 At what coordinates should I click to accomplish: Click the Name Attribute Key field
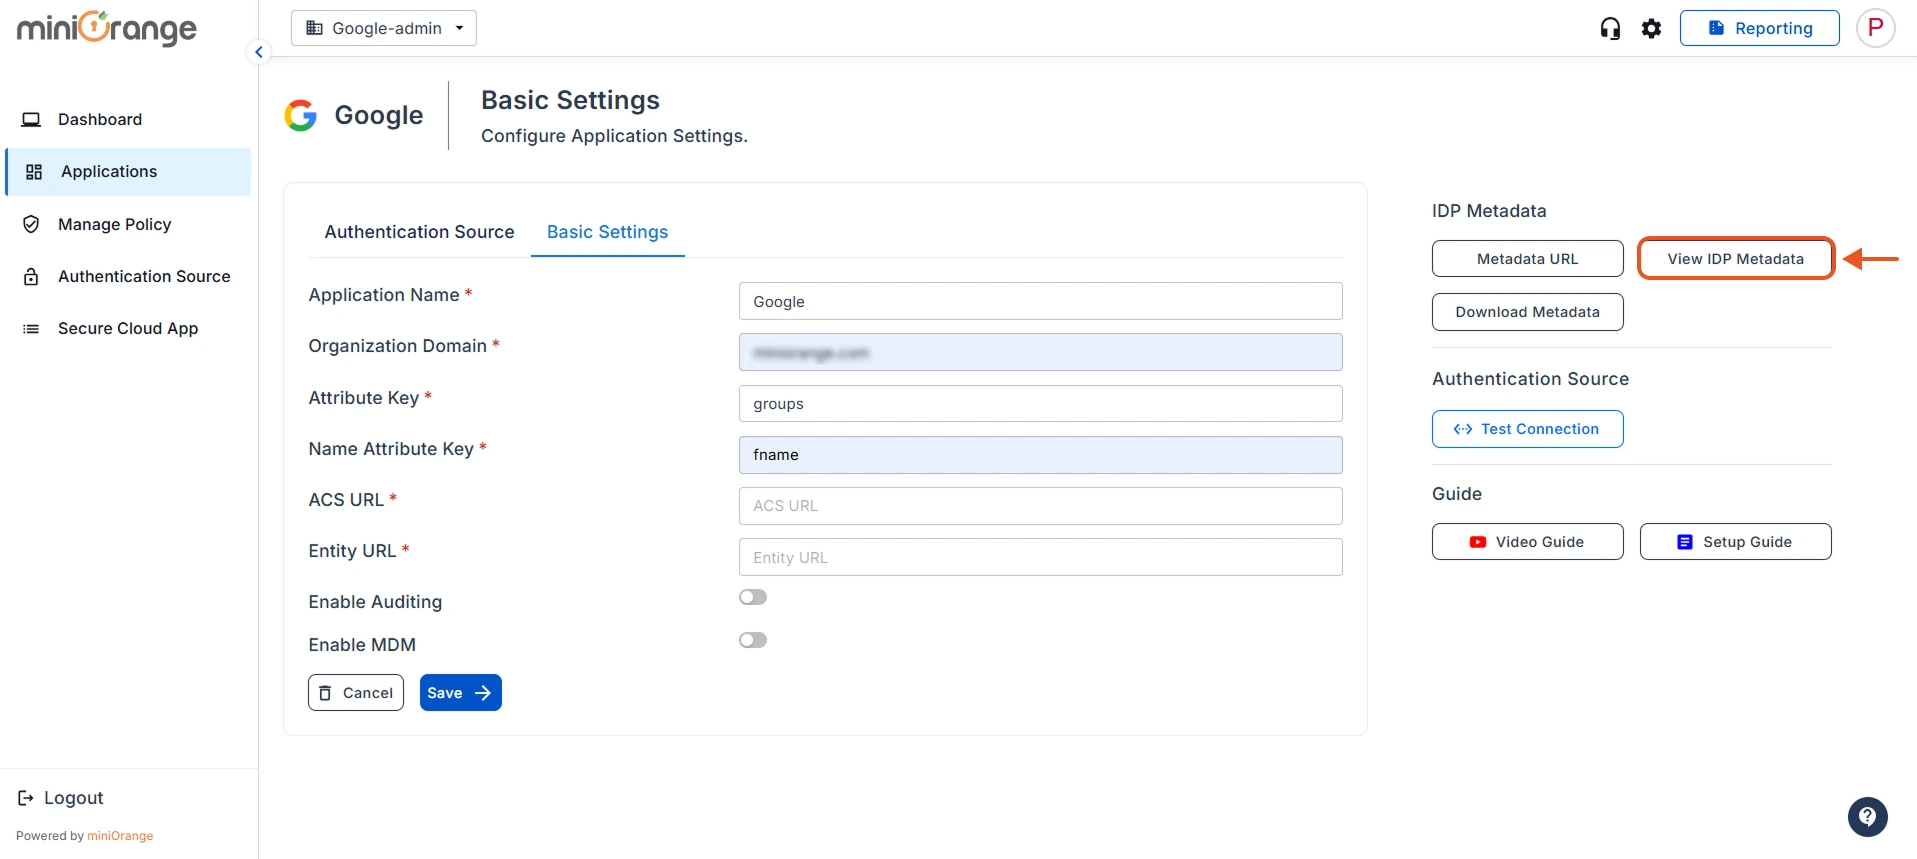point(1040,455)
